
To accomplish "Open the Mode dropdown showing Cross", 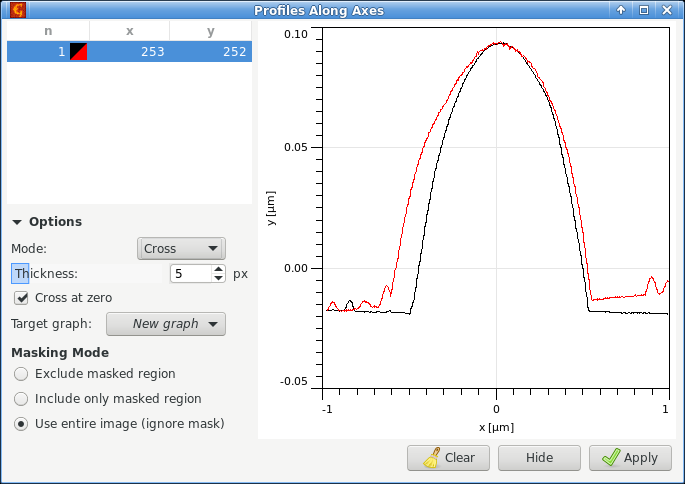I will click(180, 248).
